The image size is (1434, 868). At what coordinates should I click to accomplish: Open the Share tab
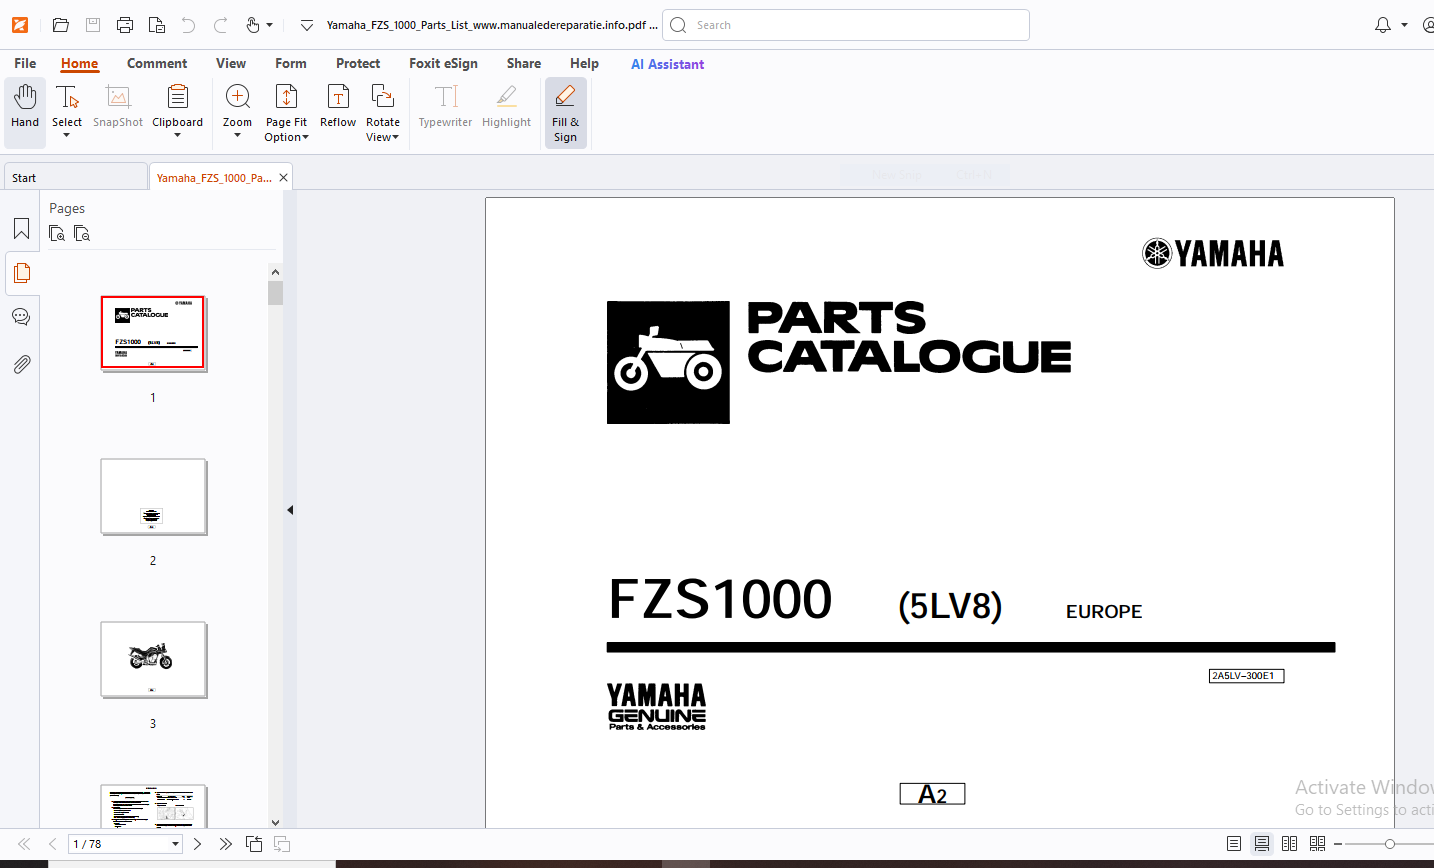[x=524, y=63]
